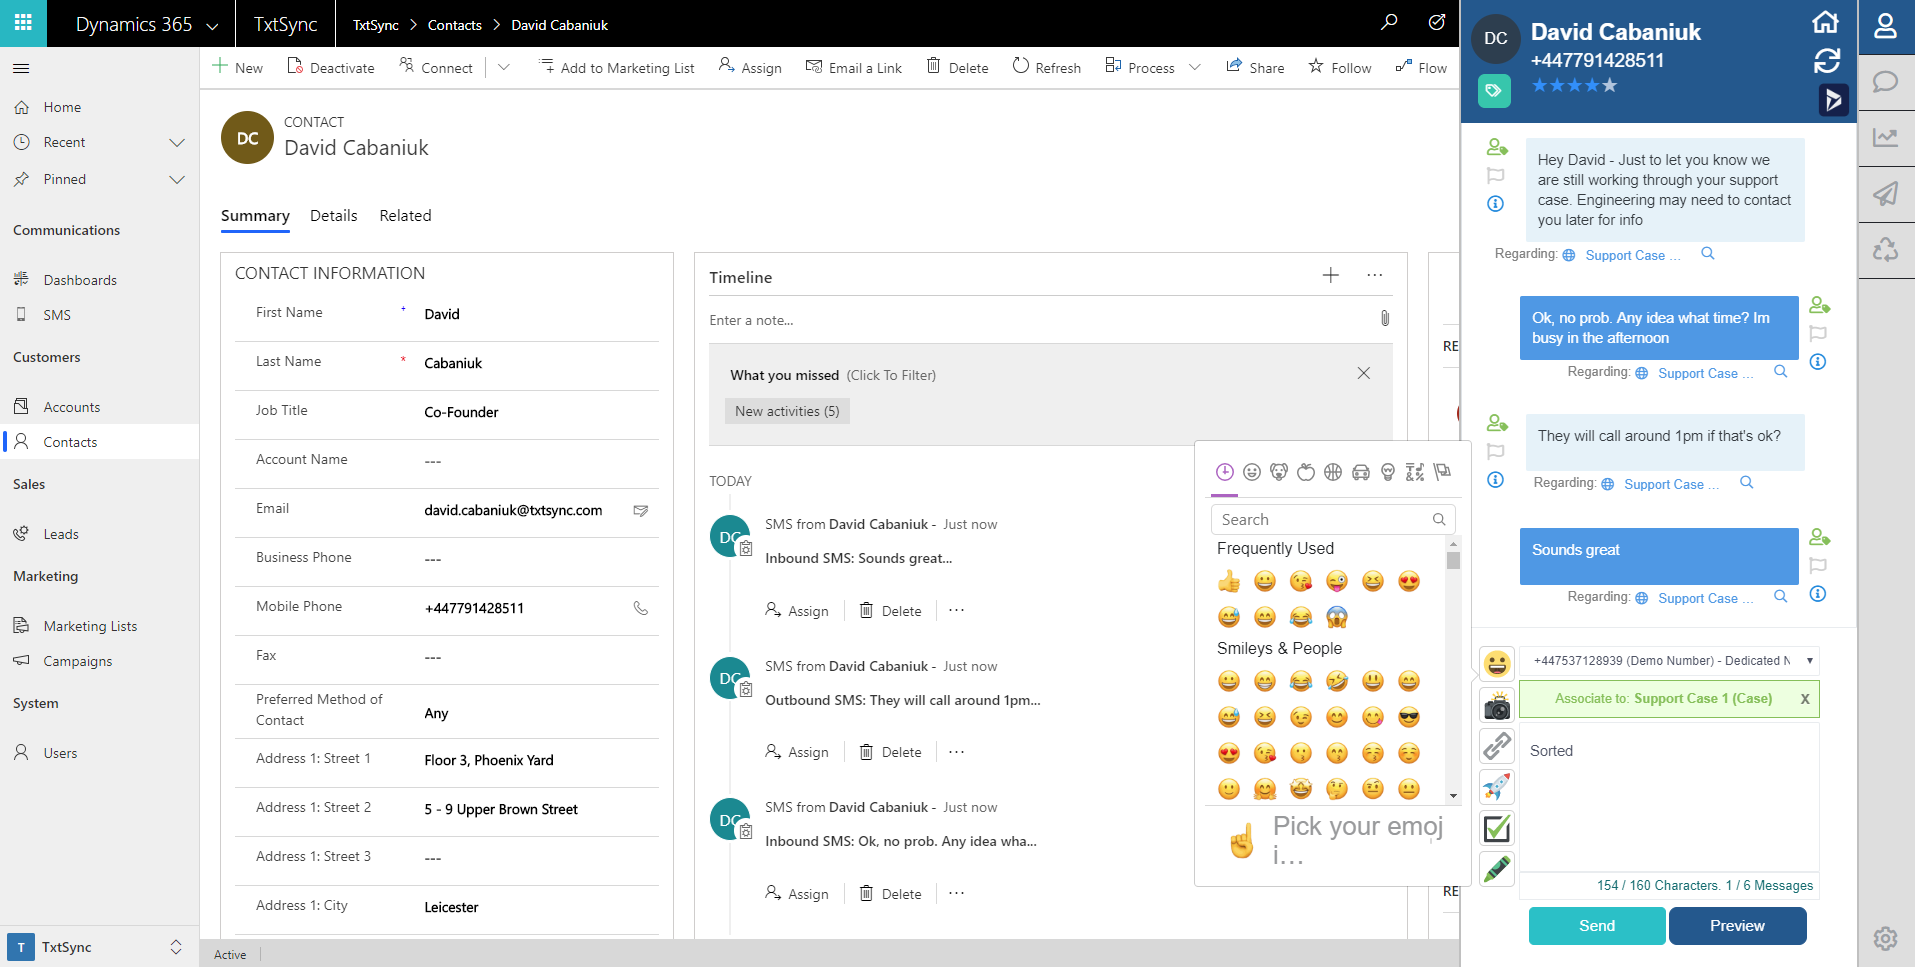This screenshot has width=1915, height=967.
Task: Toggle flag on "Sounds great" message
Action: pyautogui.click(x=1818, y=566)
